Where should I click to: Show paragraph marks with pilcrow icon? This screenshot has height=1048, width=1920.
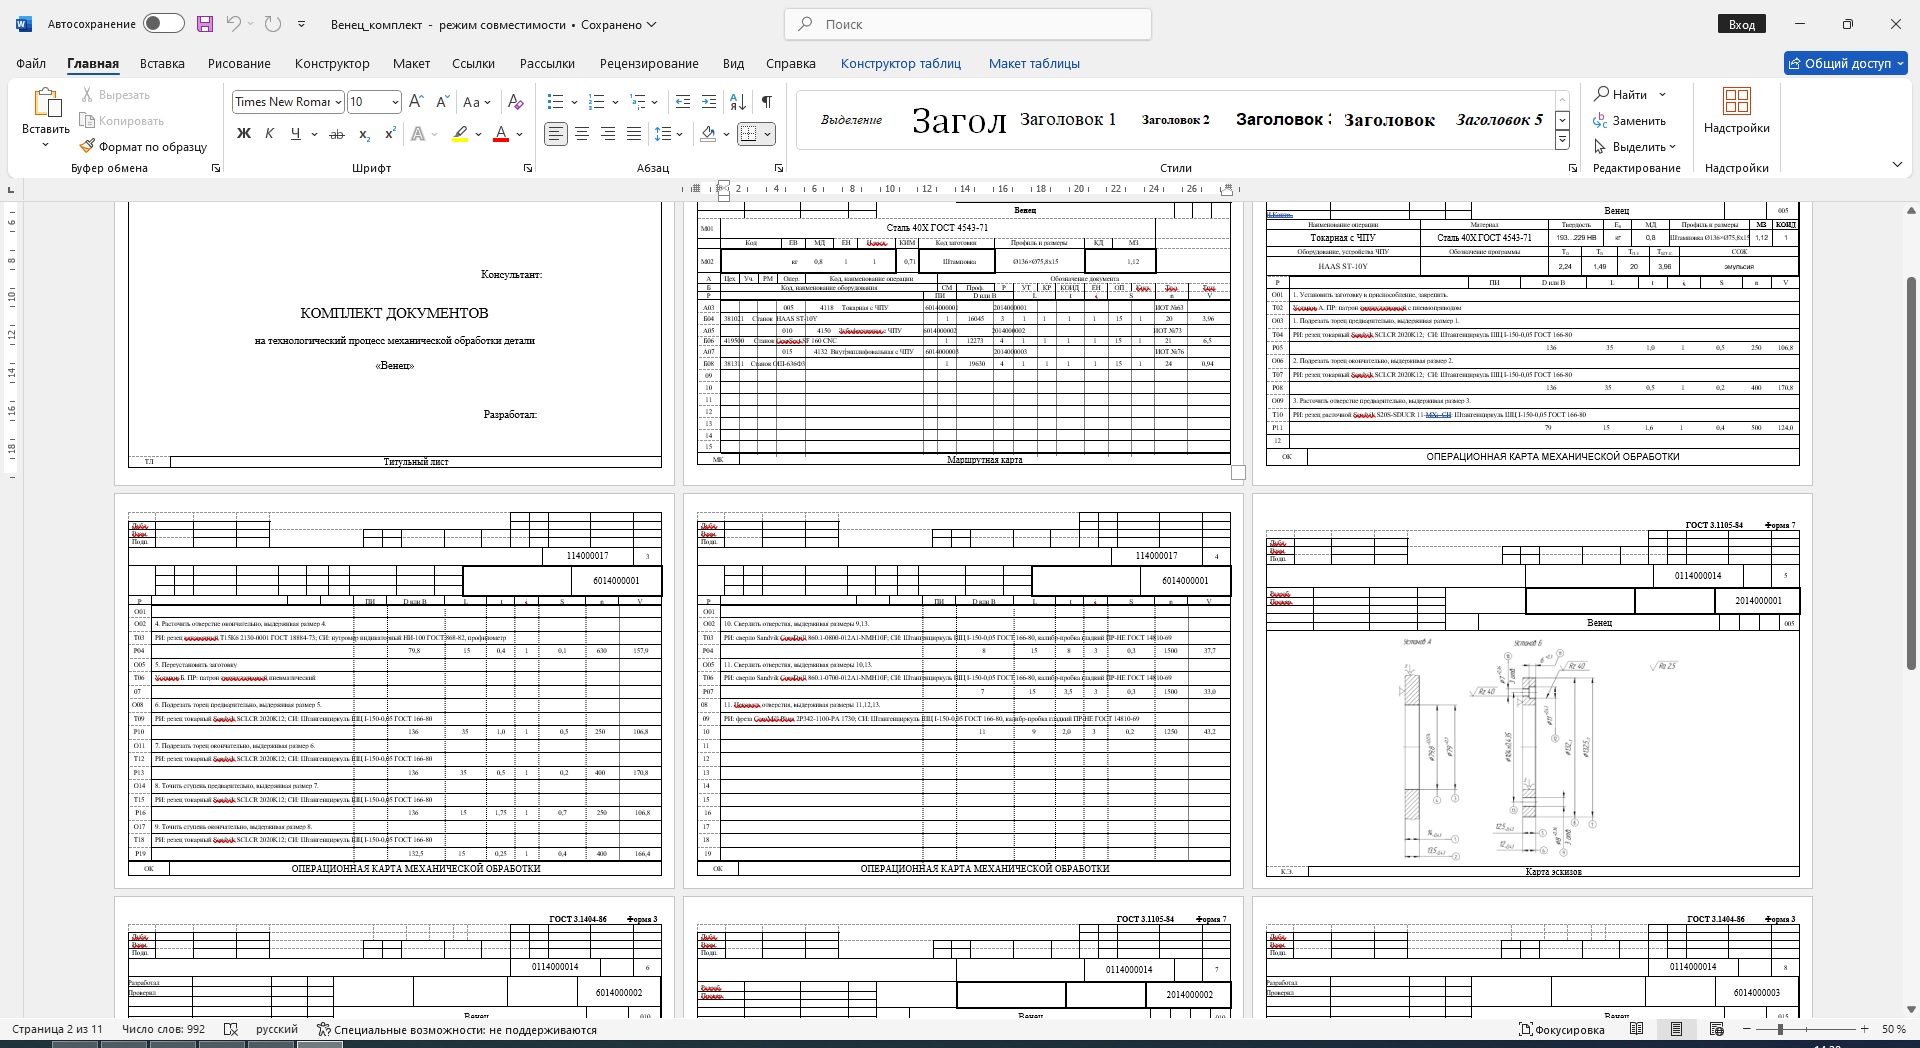point(767,102)
